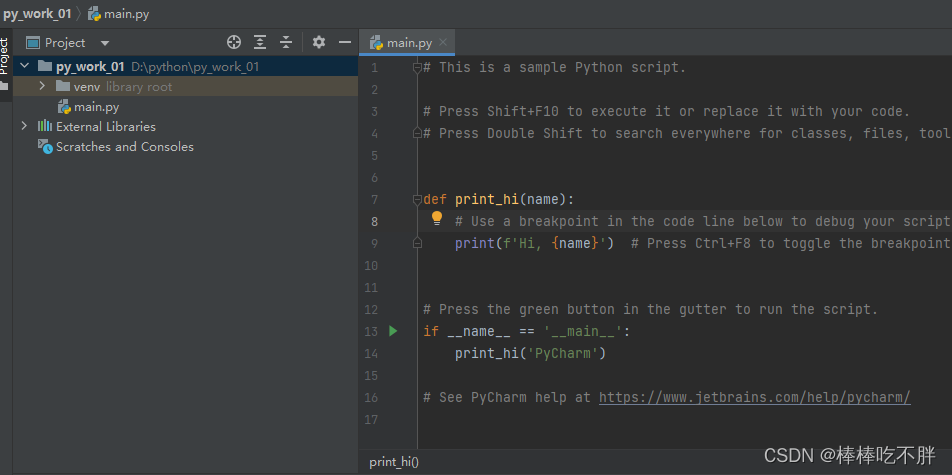
Task: Toggle code fold marker on line 4
Action: pos(417,133)
